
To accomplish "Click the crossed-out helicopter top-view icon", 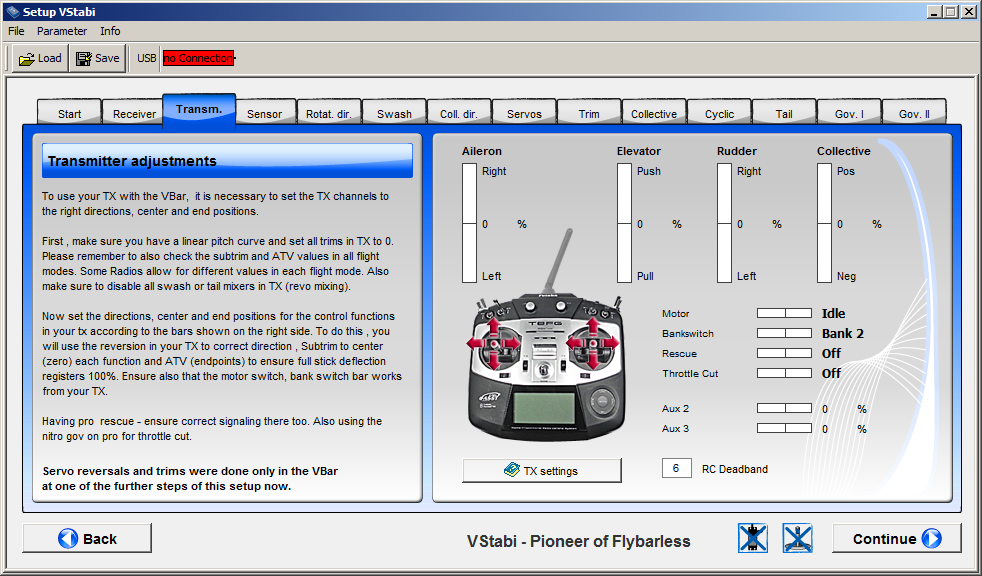I will point(797,538).
